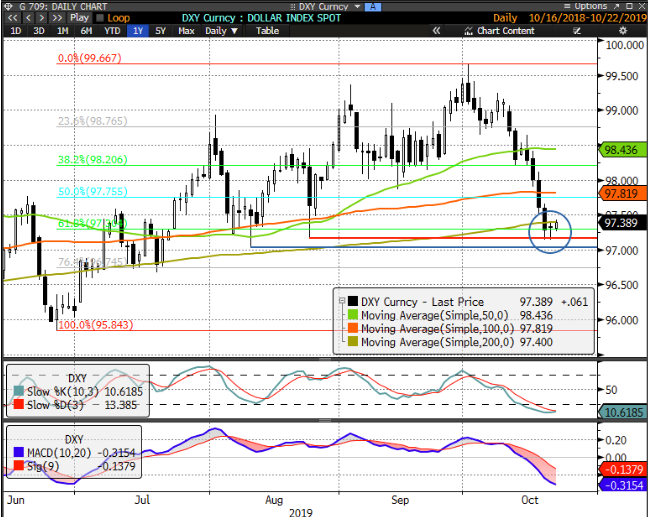Toggle Slow %K series via teal legend box
The width and height of the screenshot is (651, 527).
[x=18, y=392]
